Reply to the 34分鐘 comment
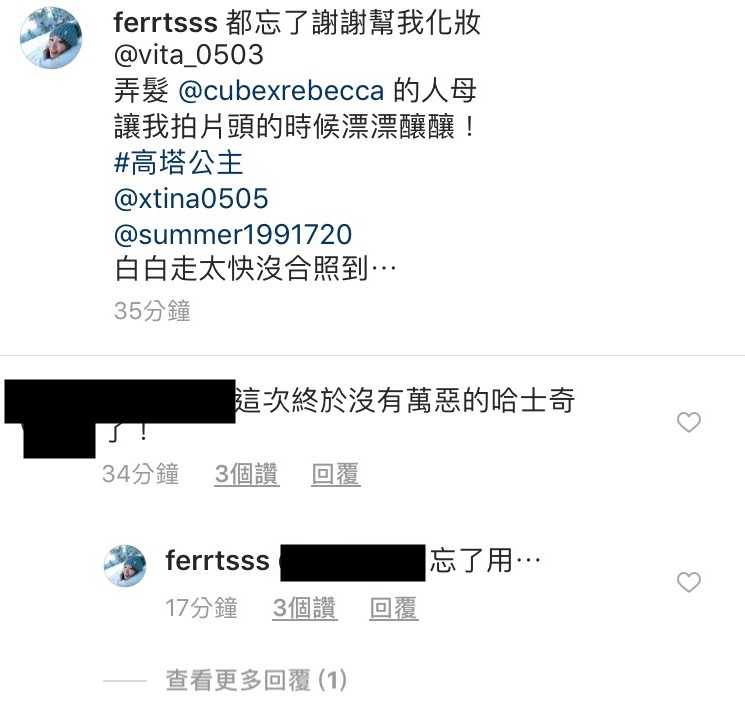 tap(335, 474)
